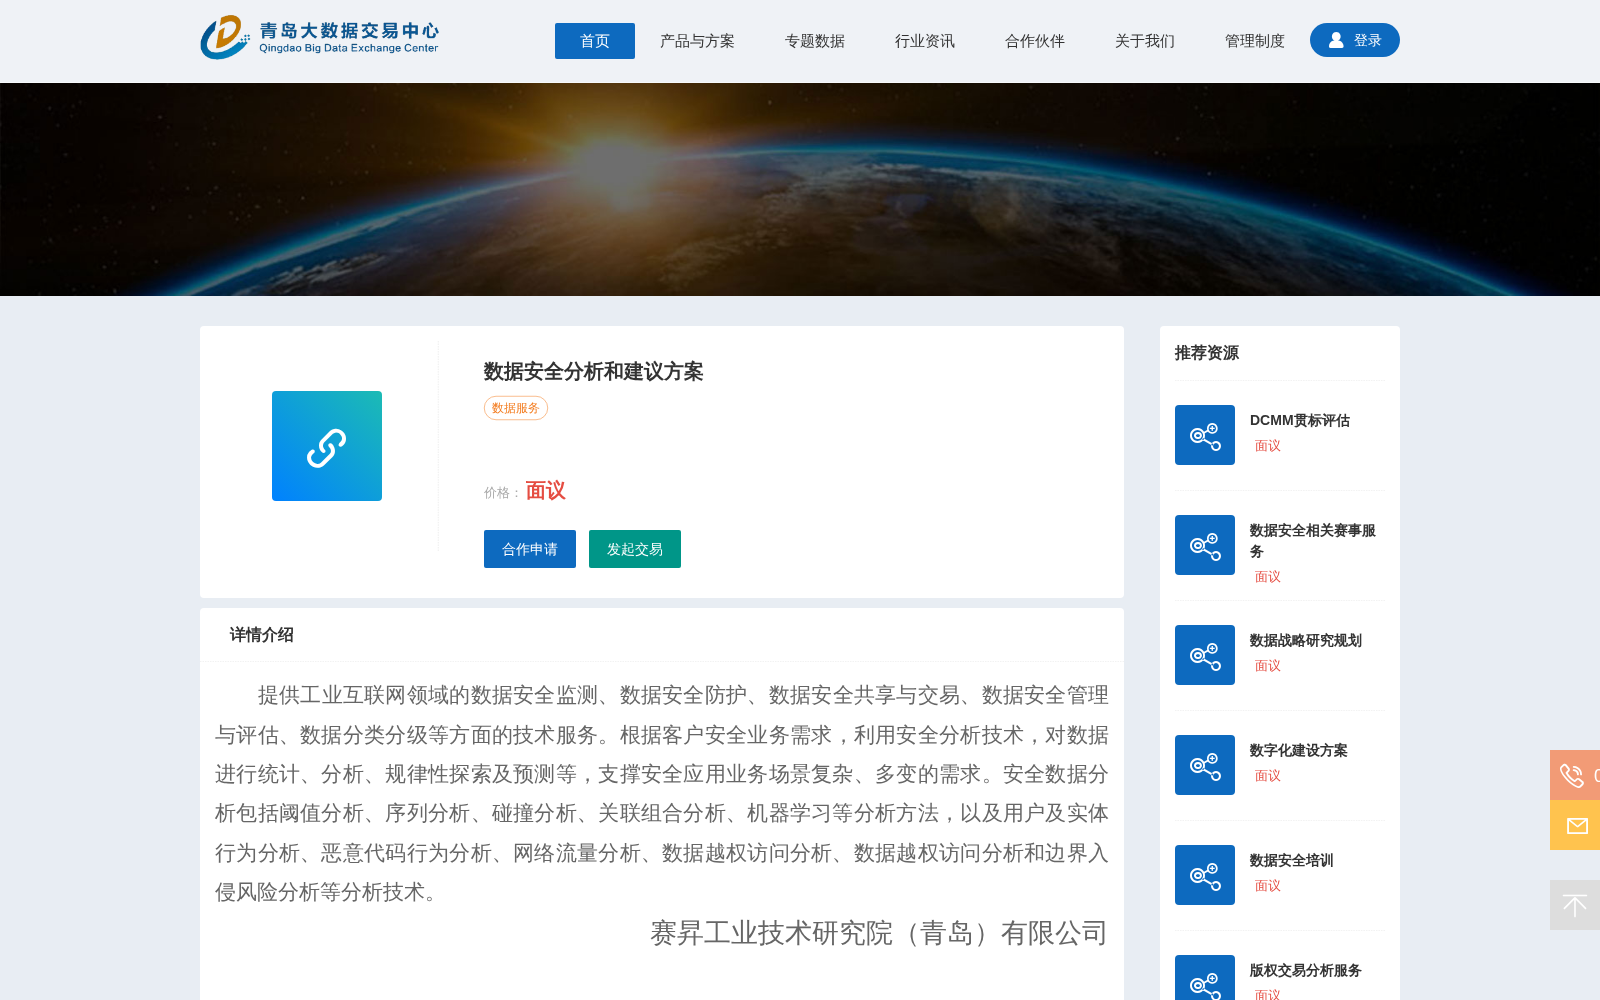Open the 关于我们 menu item
This screenshot has height=1000, width=1600.
1145,41
